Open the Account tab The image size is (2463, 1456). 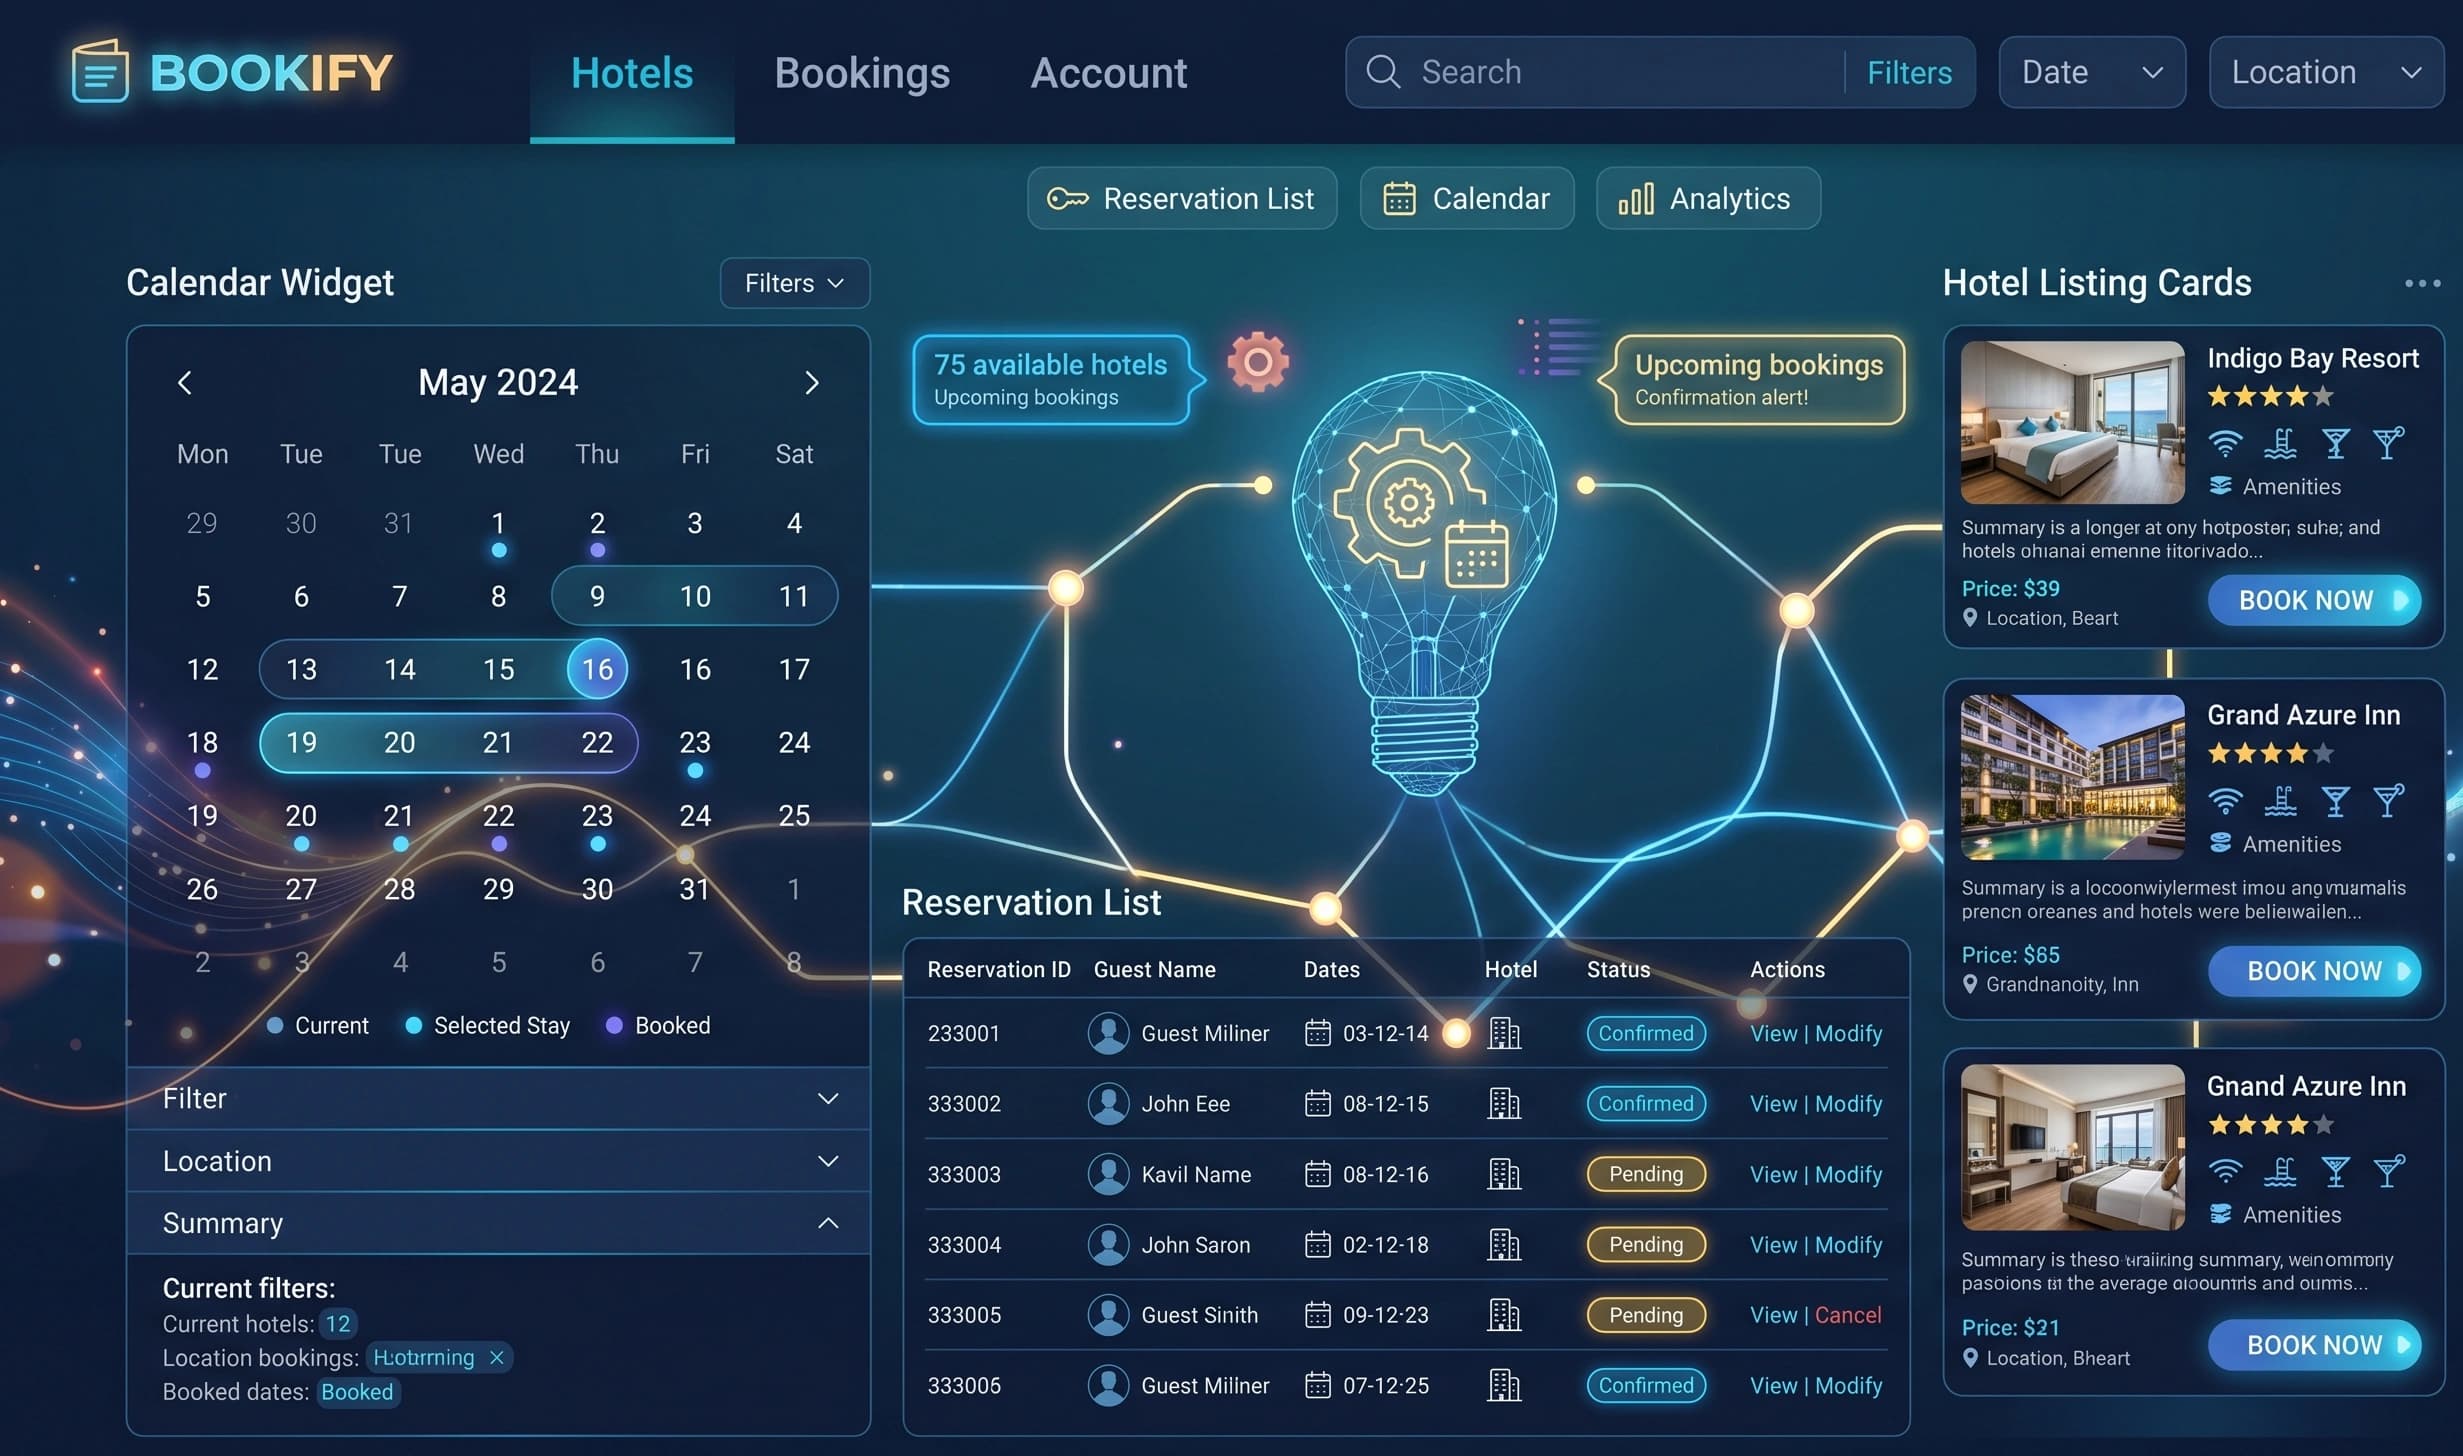pyautogui.click(x=1109, y=73)
